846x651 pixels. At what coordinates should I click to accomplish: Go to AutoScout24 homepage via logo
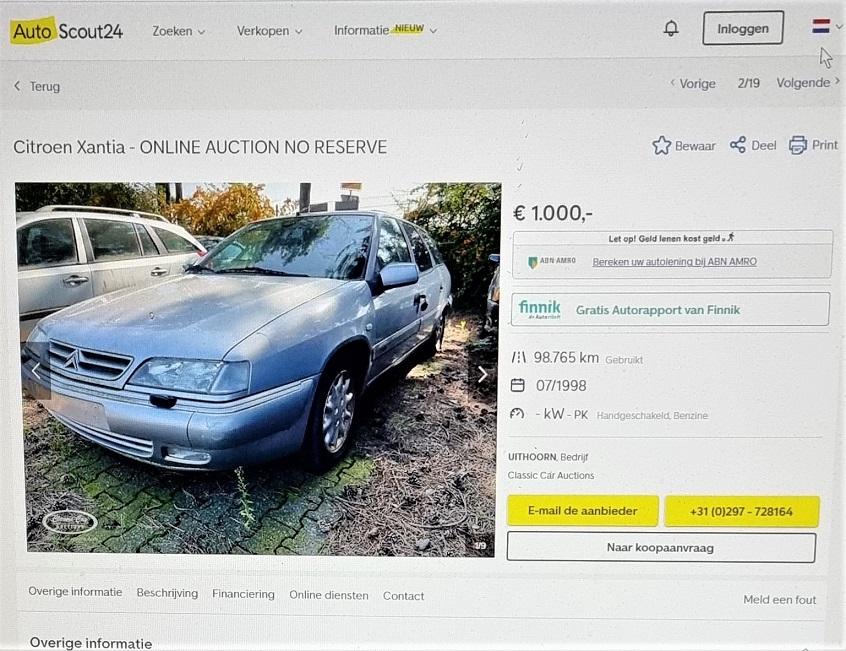[x=67, y=31]
